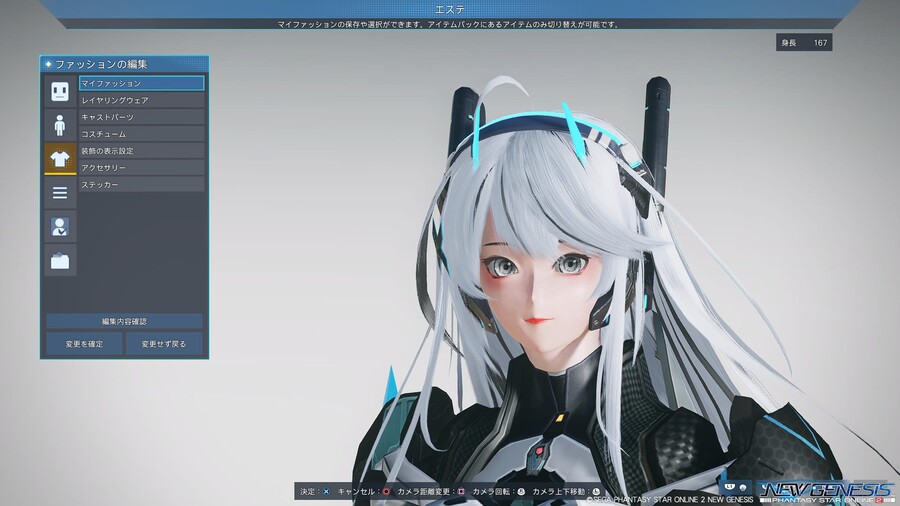Click 編集内容確認 button
Viewport: 900px width, 506px height.
point(124,321)
